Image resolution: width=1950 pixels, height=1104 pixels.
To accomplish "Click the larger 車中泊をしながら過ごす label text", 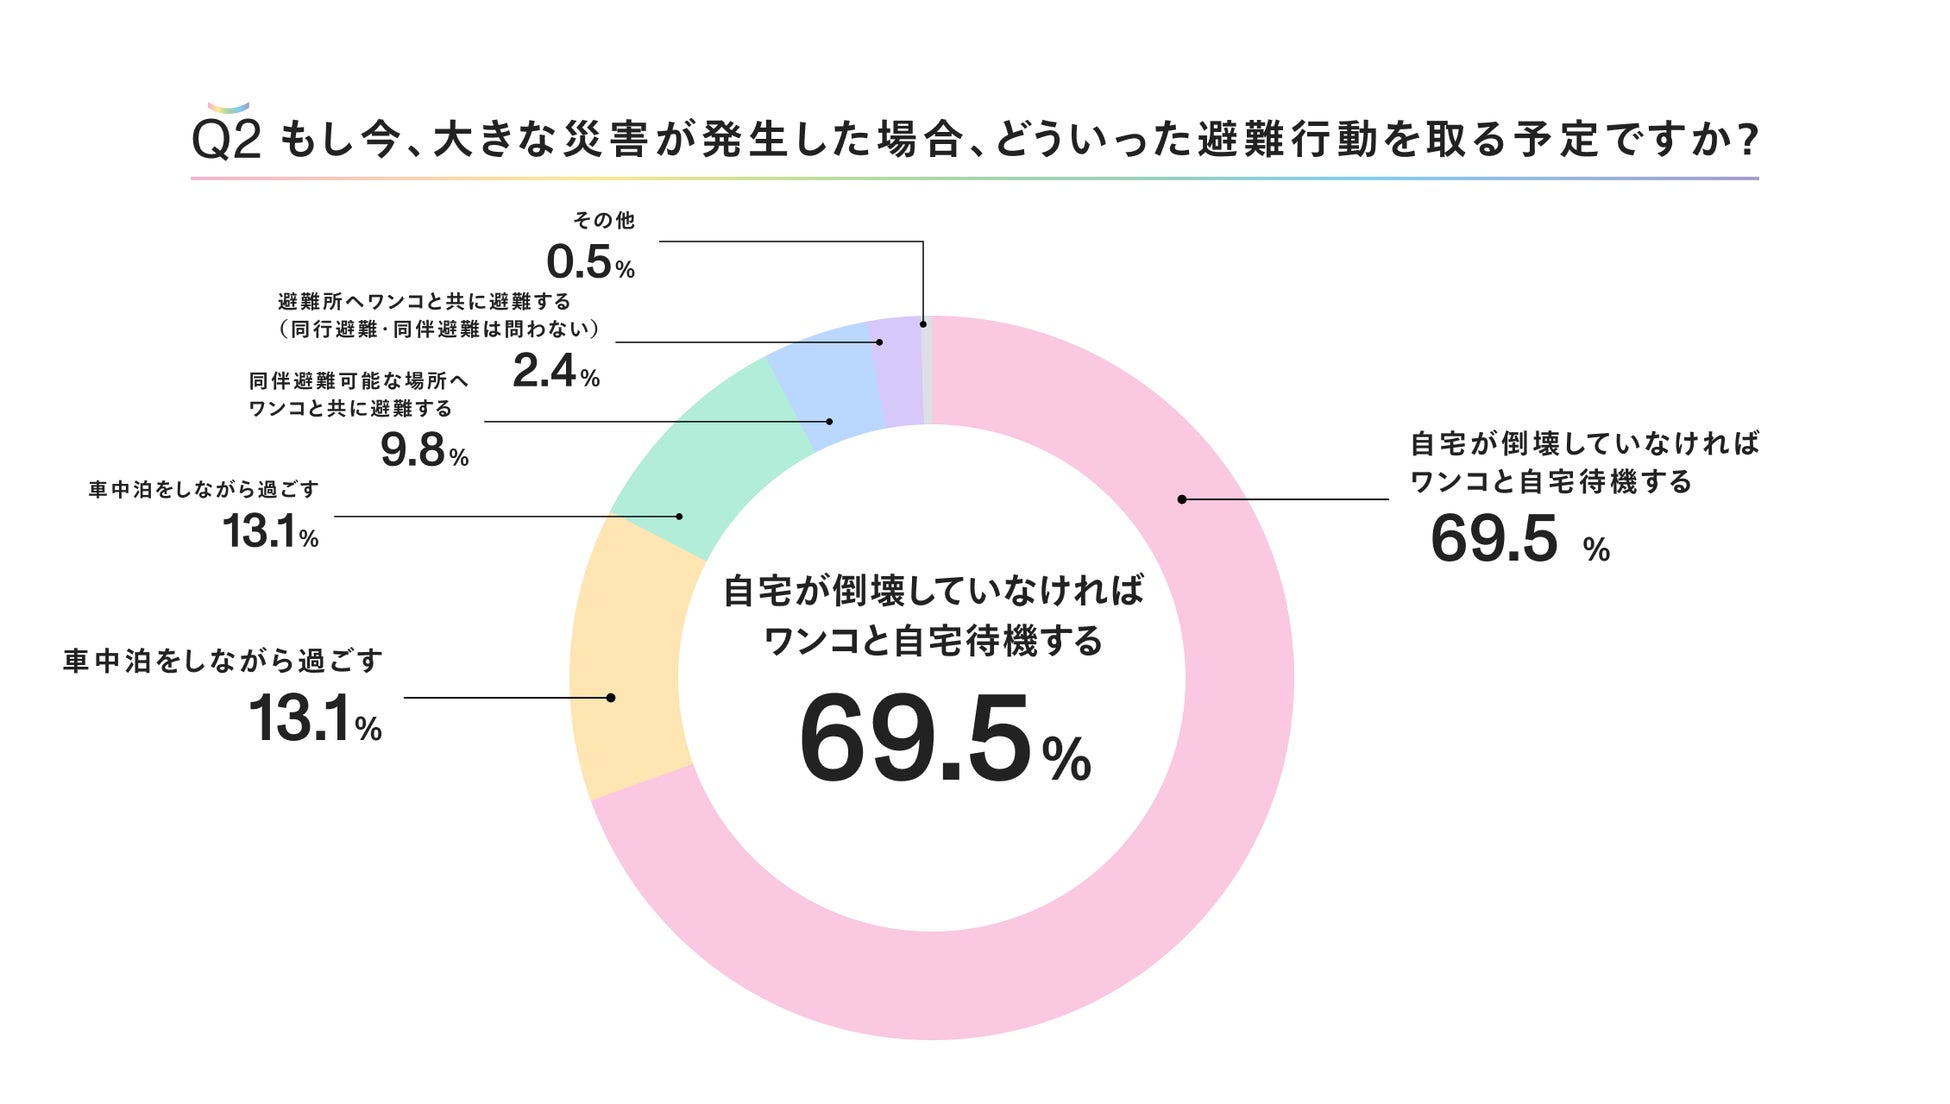I will tap(223, 661).
